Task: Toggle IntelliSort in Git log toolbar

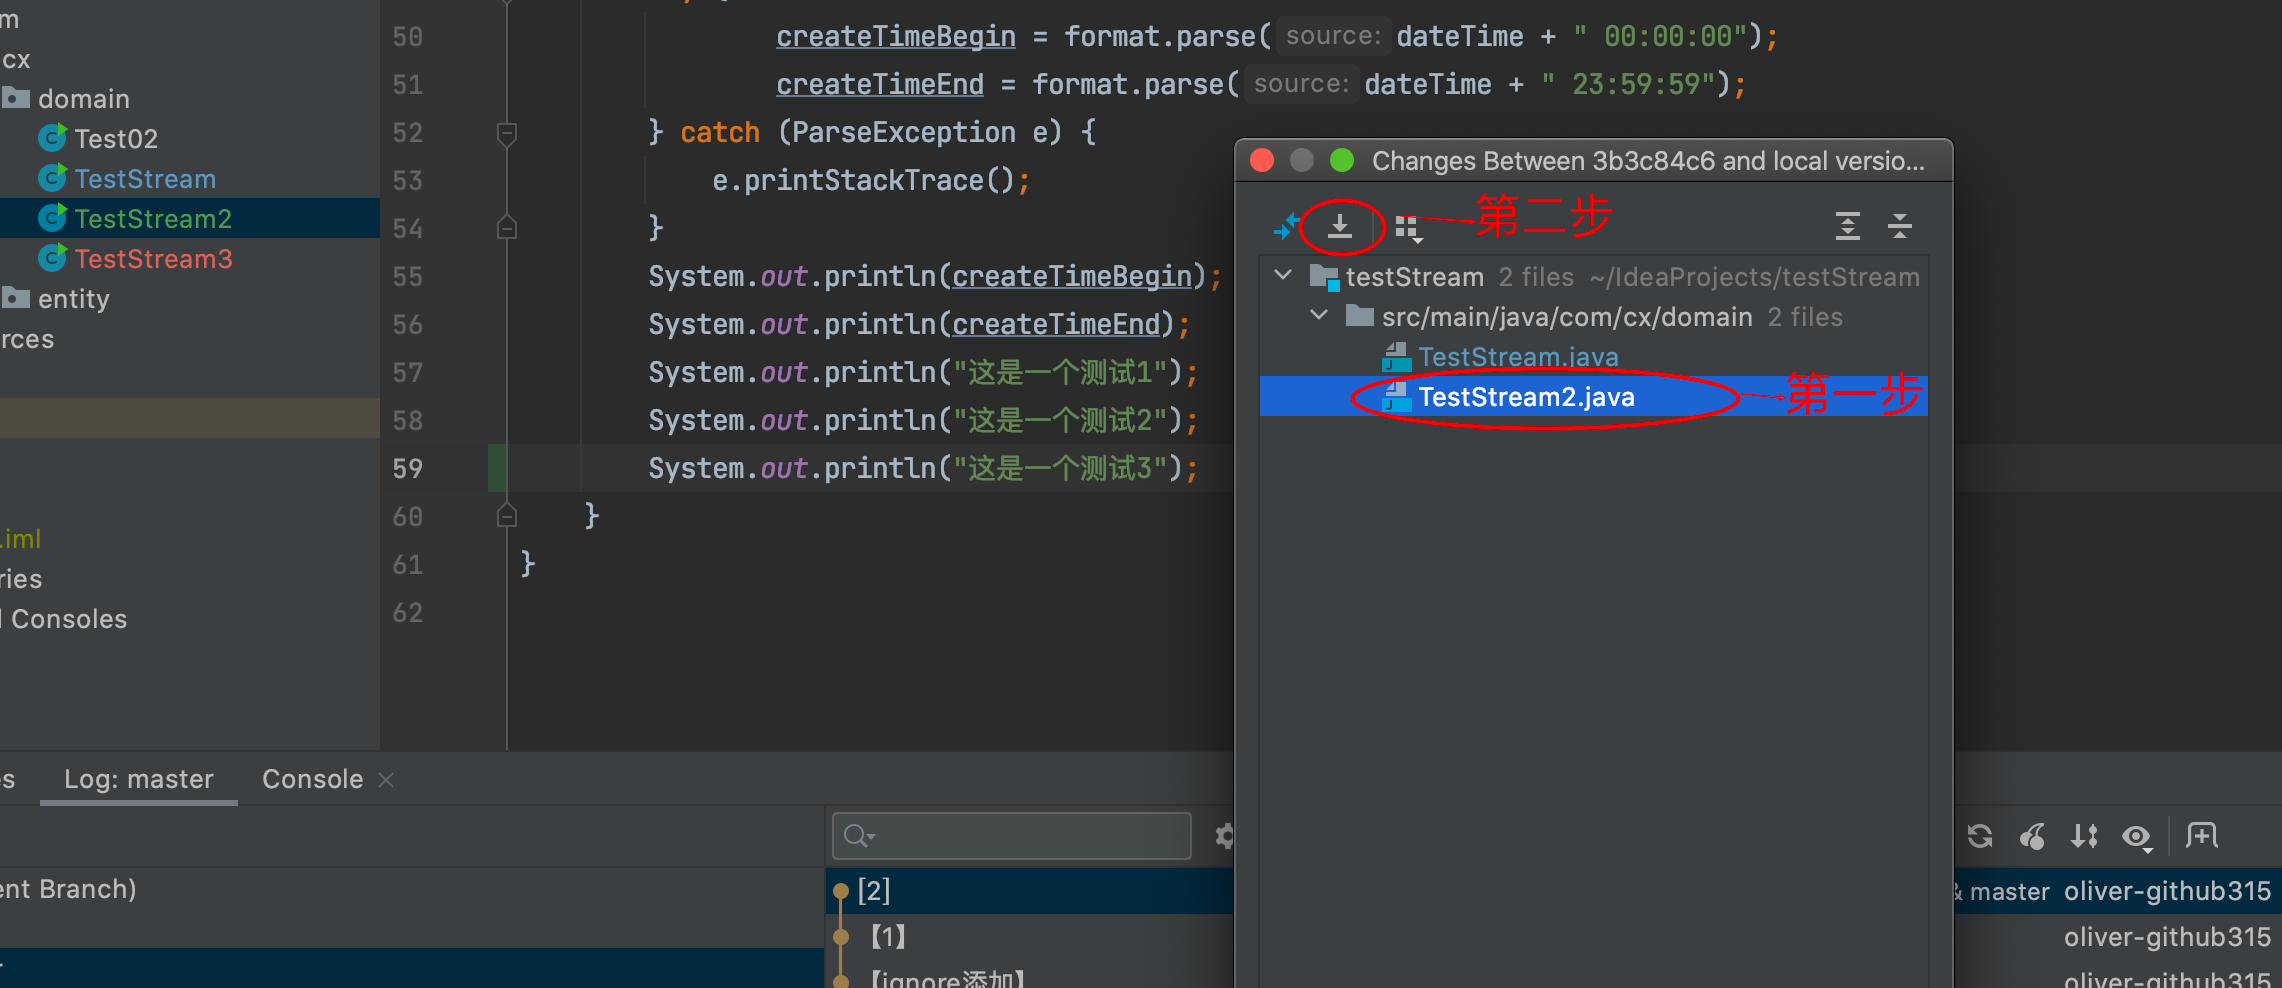Action: point(2084,835)
